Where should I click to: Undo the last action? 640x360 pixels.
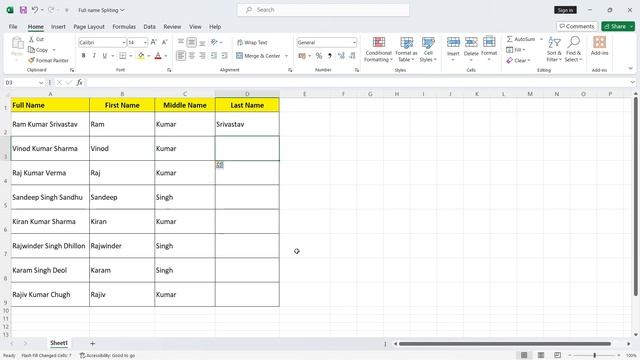(35, 10)
